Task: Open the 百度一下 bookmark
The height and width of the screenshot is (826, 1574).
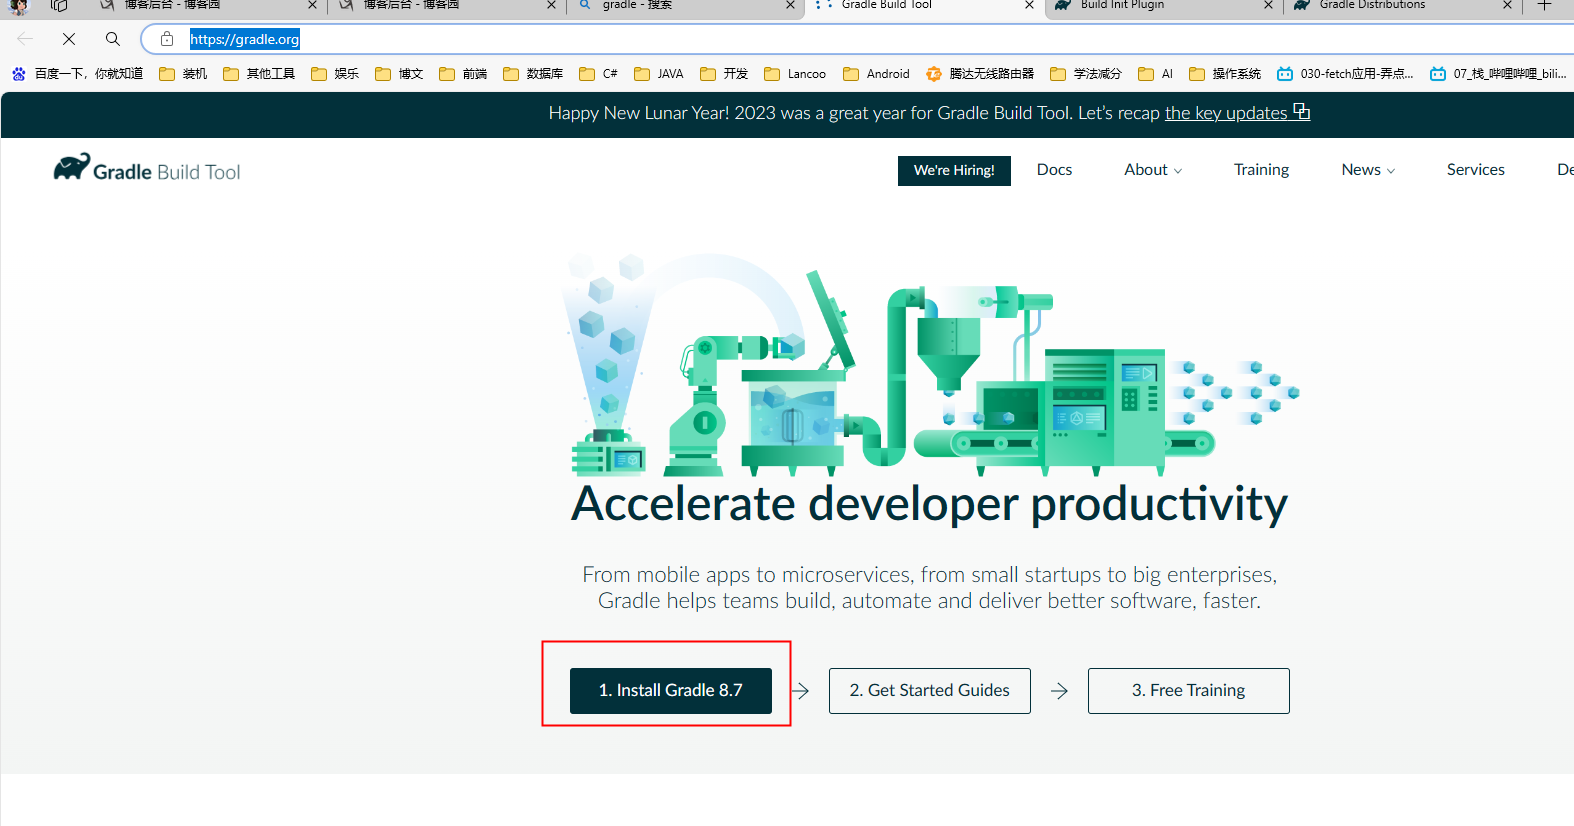Action: tap(77, 74)
